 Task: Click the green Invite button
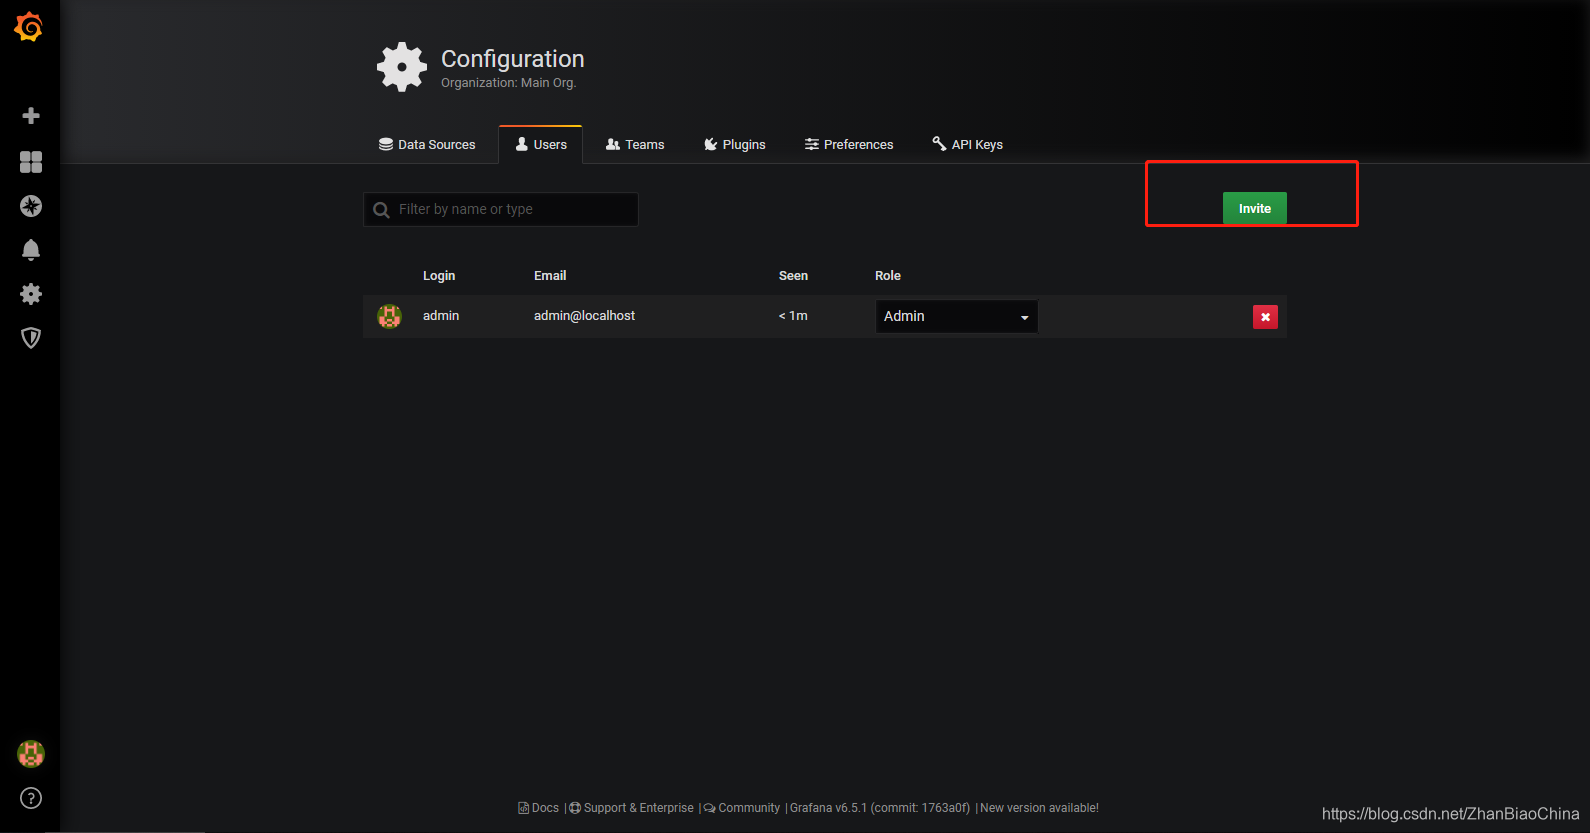coord(1255,208)
